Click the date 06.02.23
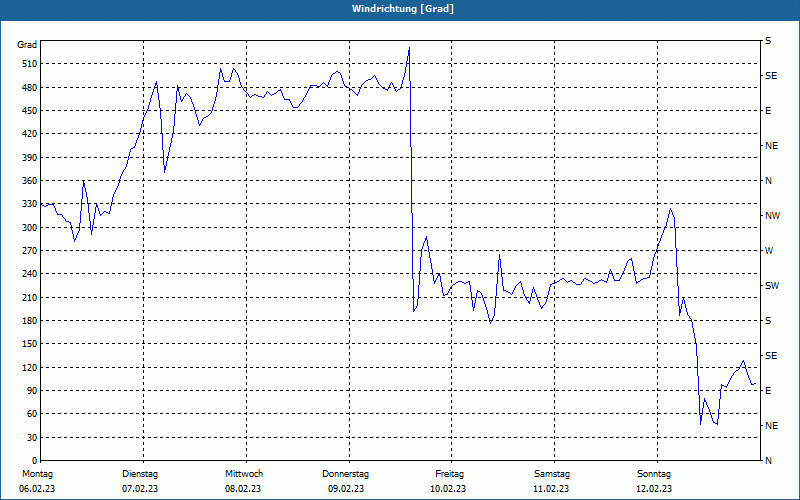800x500 pixels. (37, 489)
